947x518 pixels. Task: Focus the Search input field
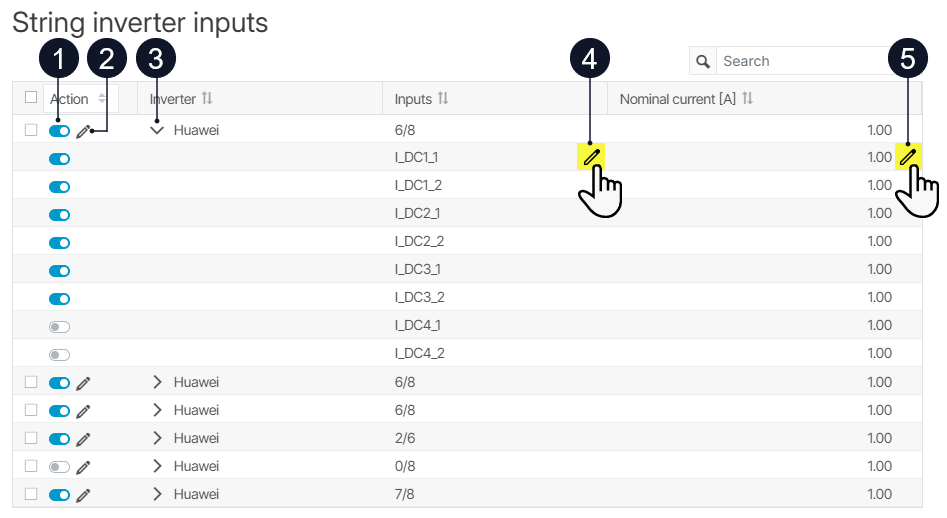(x=803, y=61)
